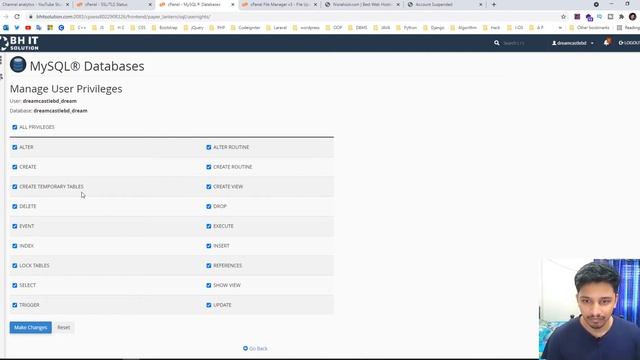This screenshot has height=360, width=640.
Task: Click the Reset button
Action: [64, 327]
